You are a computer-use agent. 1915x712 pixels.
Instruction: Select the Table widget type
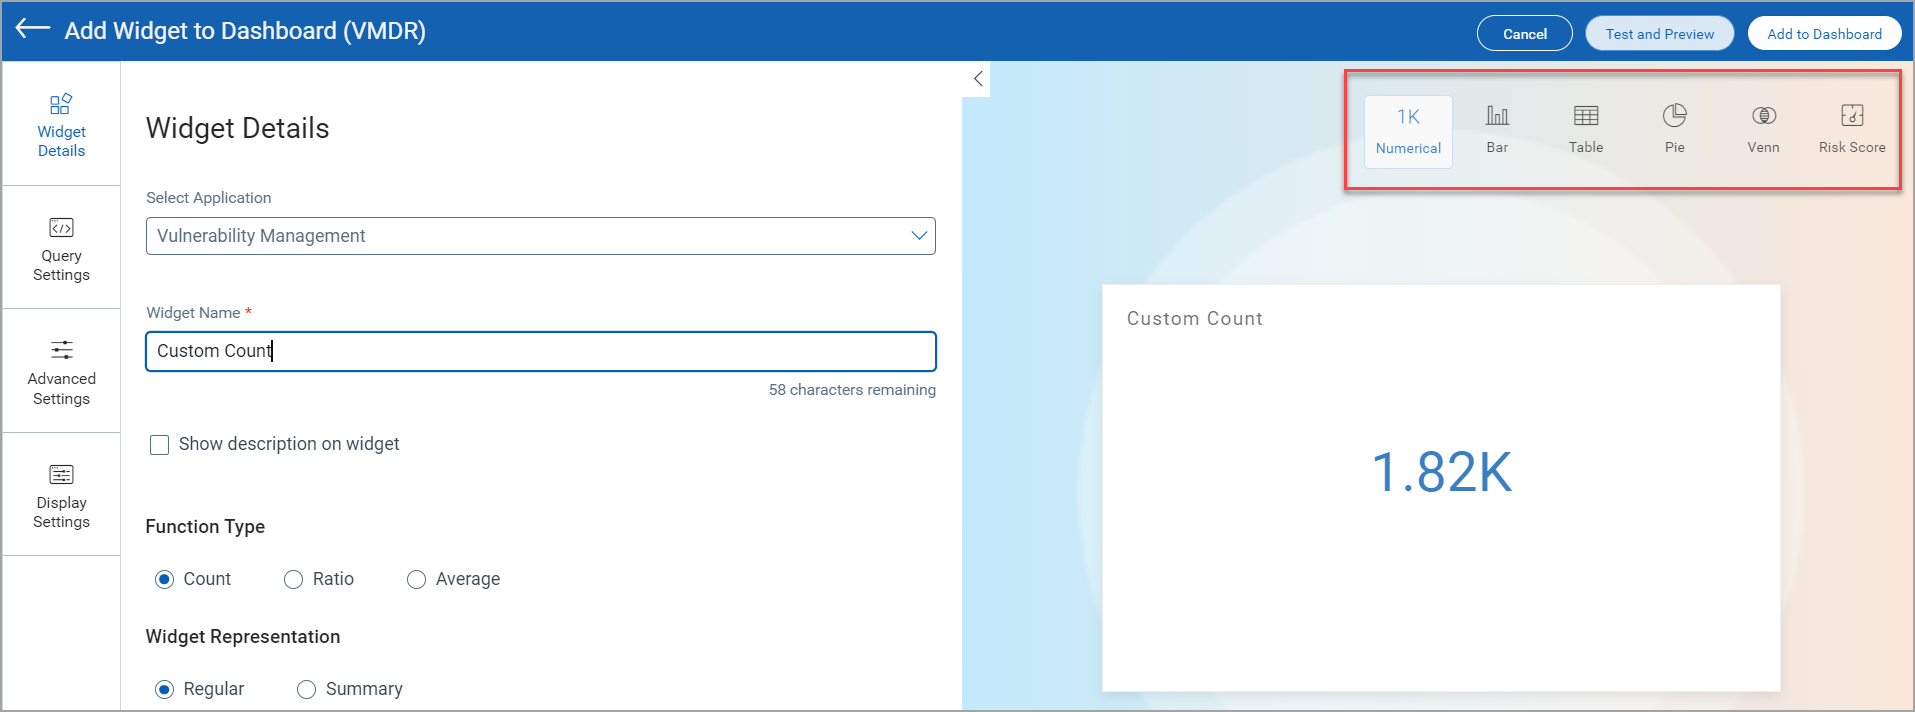(x=1586, y=131)
